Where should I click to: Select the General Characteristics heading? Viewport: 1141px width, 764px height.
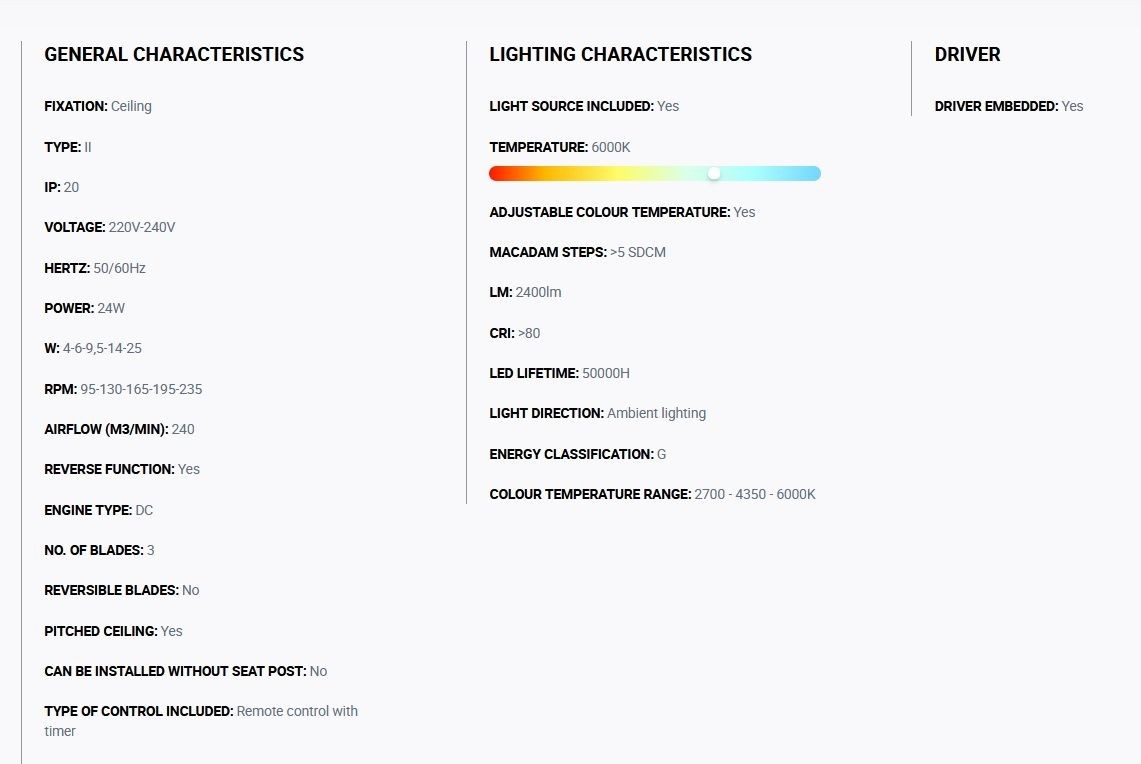[174, 55]
